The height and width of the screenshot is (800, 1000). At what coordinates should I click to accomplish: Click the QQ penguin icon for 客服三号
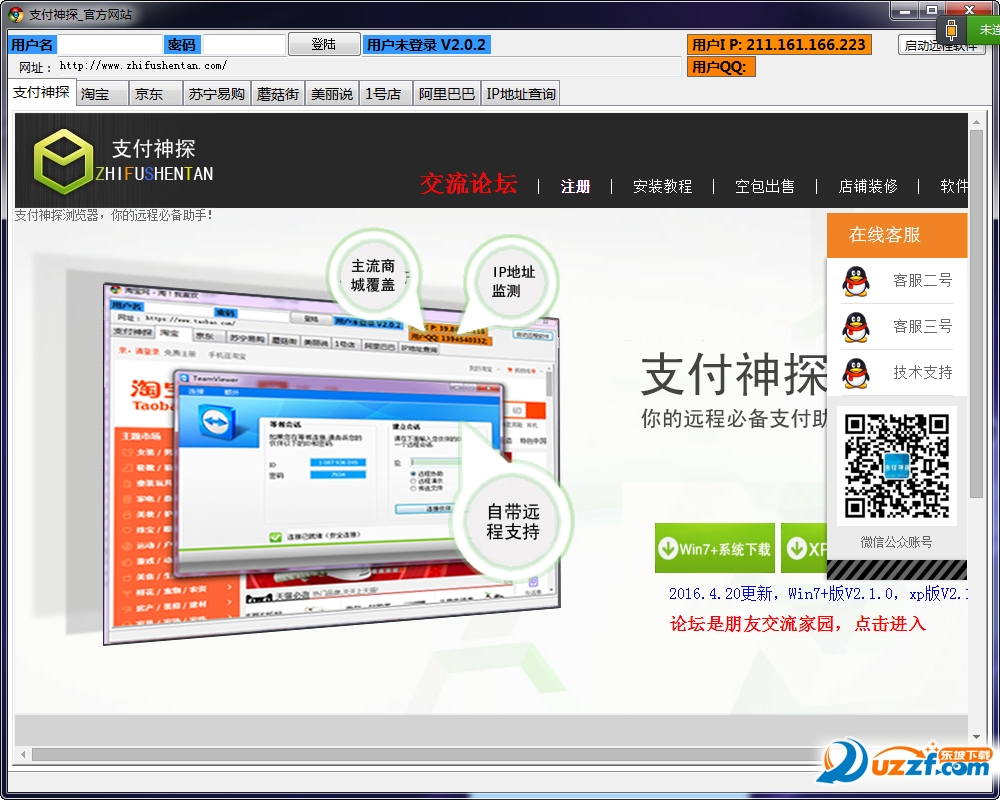pos(855,327)
